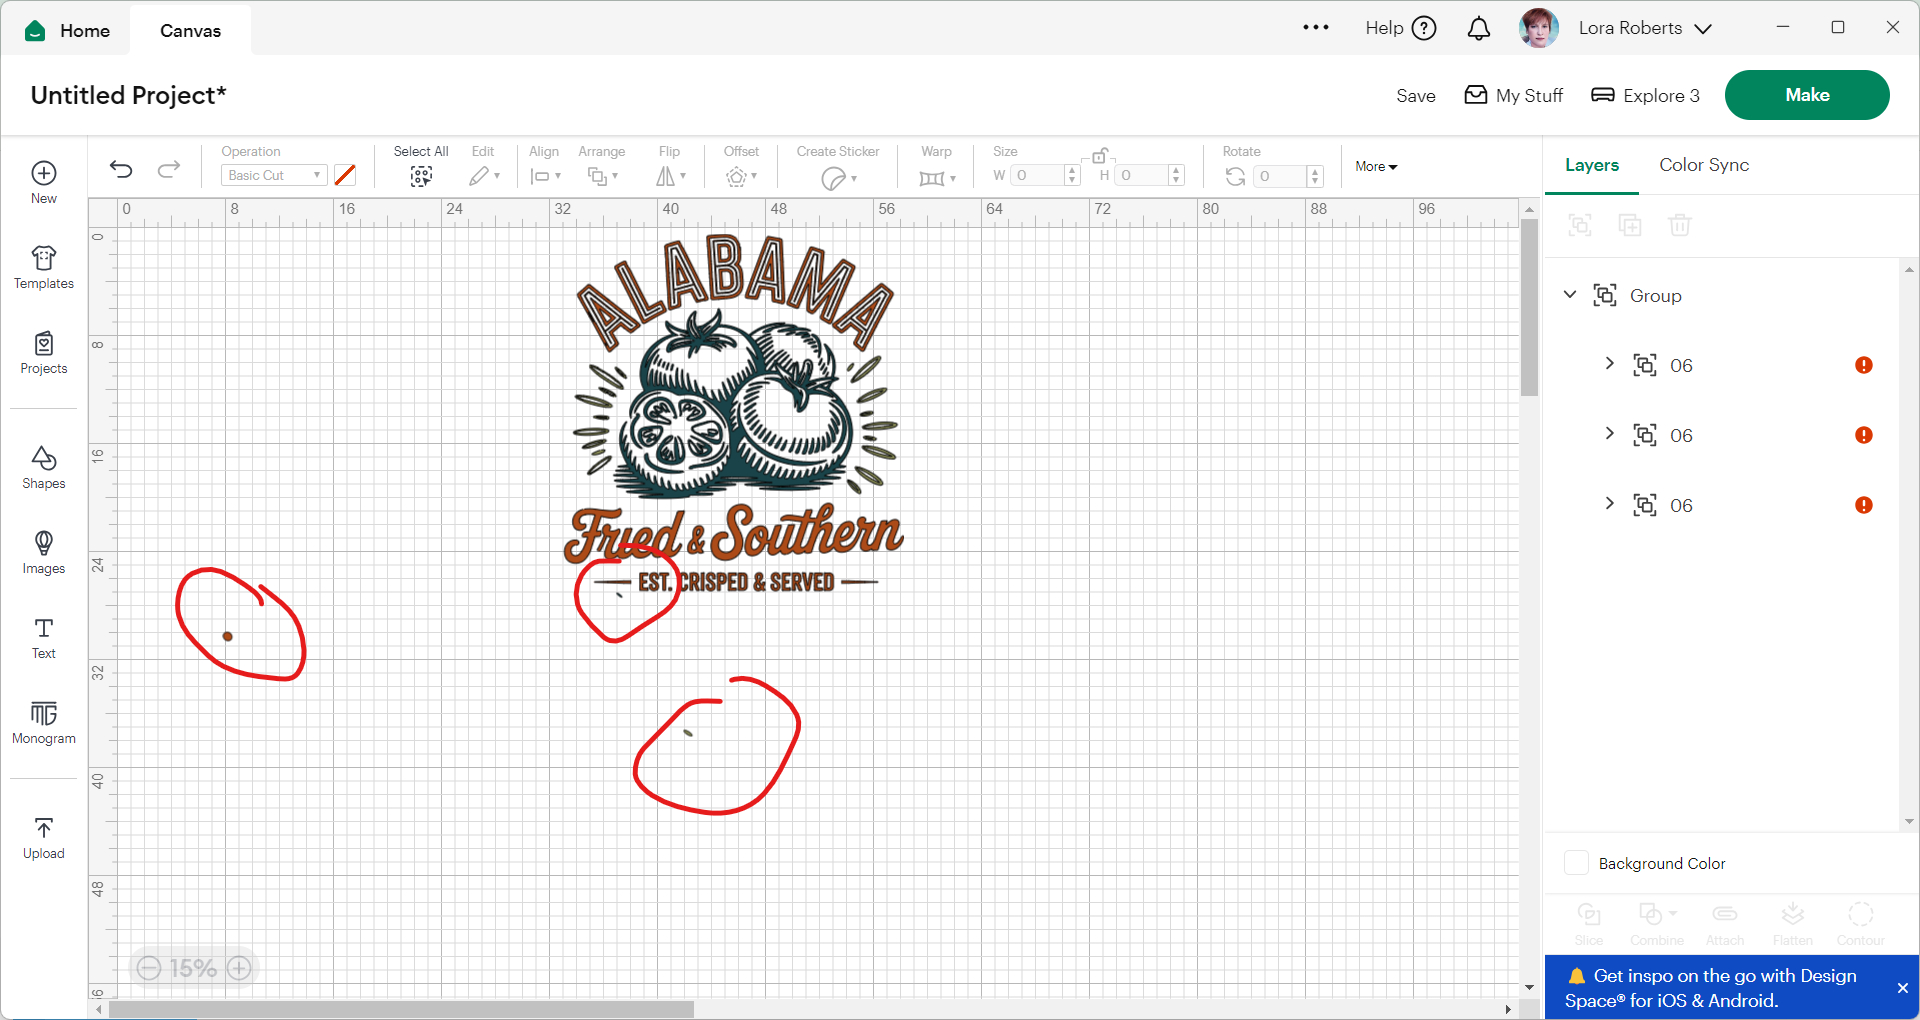Expand the More toolbar menu

coord(1376,167)
